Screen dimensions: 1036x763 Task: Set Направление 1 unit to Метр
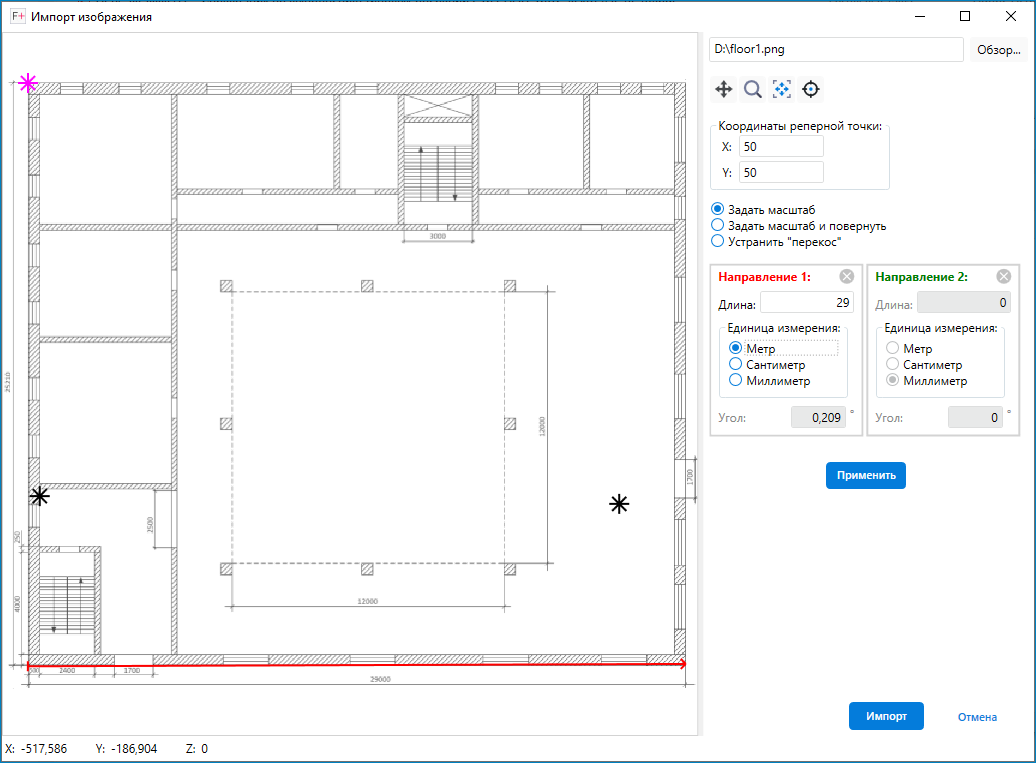coord(752,348)
